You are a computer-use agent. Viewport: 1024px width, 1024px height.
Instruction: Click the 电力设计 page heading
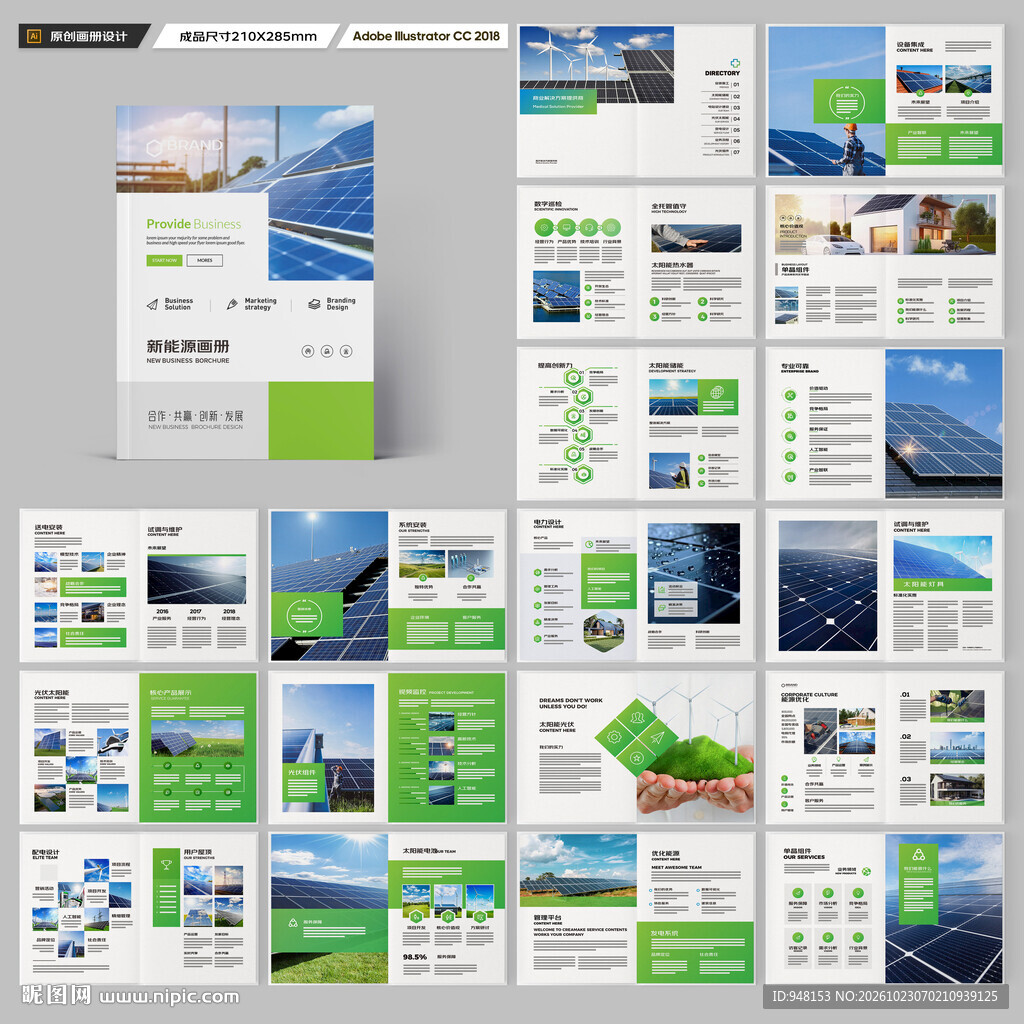[x=547, y=522]
